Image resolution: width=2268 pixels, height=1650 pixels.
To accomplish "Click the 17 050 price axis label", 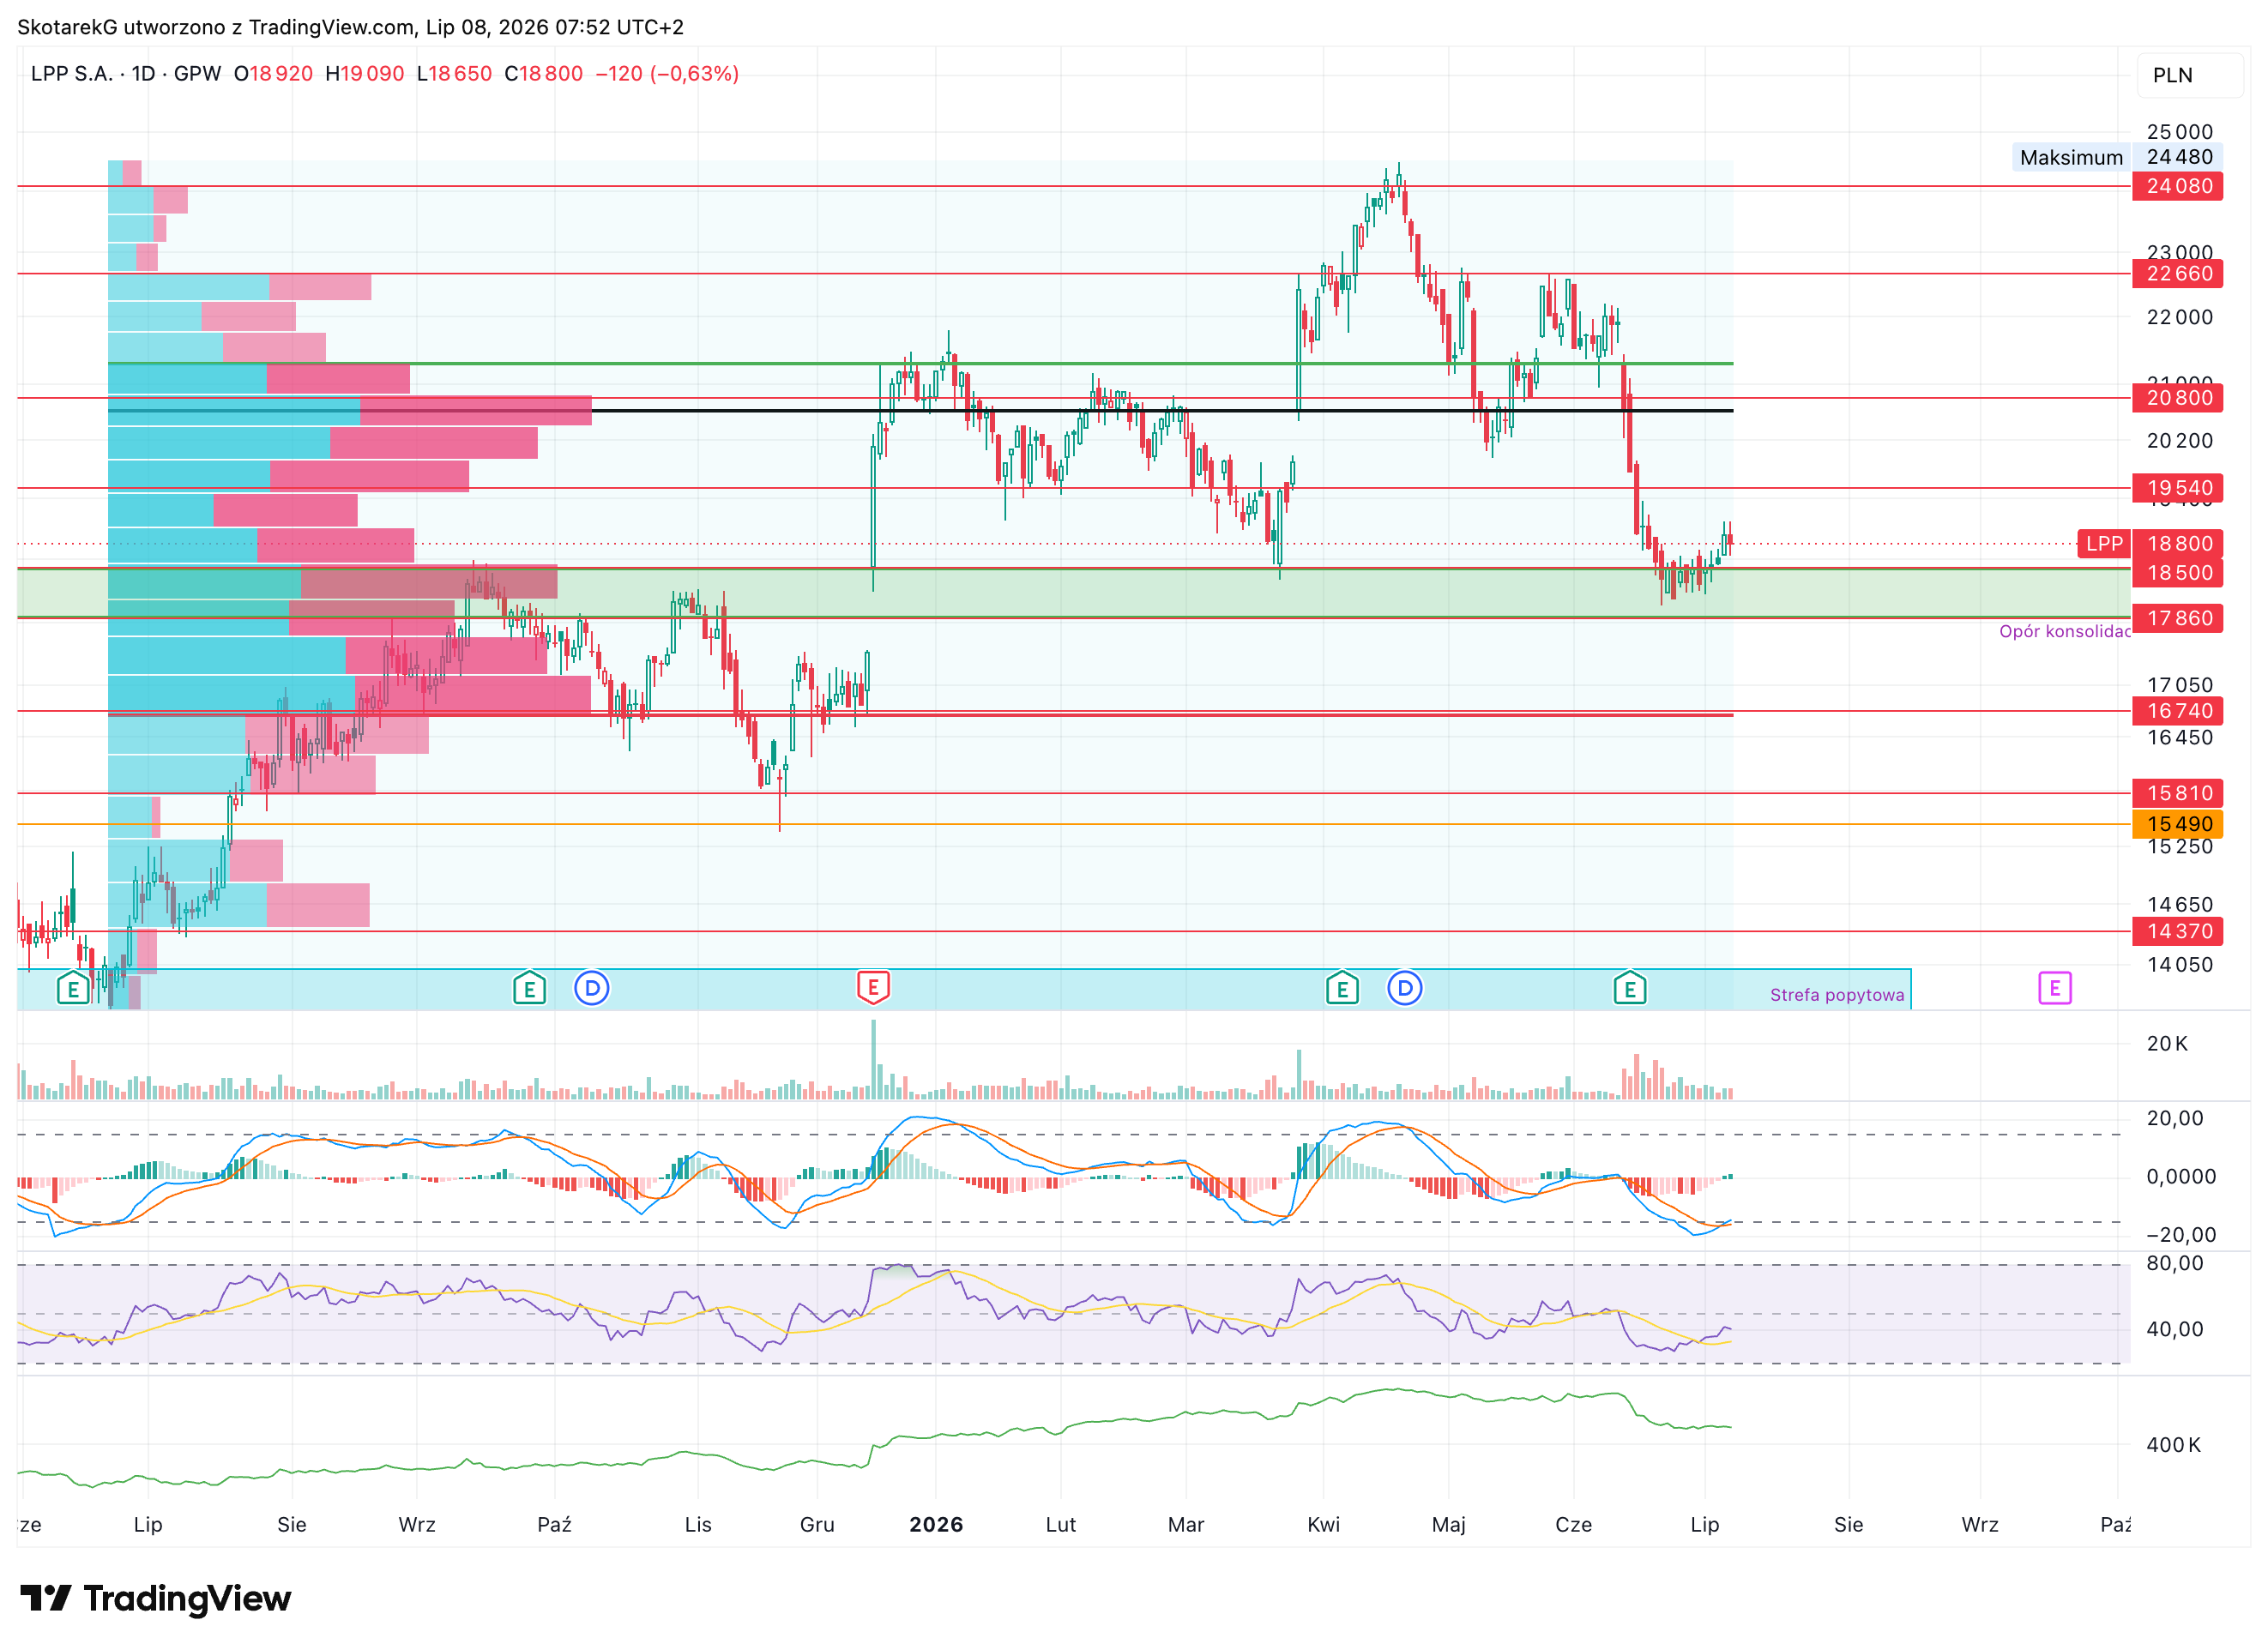I will [x=2179, y=685].
